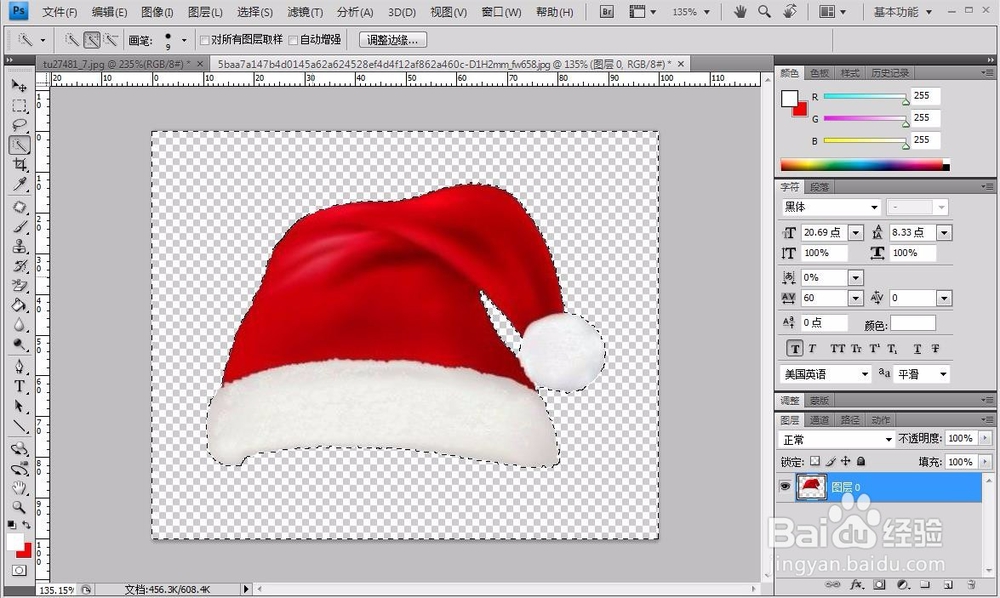This screenshot has height=598, width=1000.
Task: Enable 自动增强 checkbox
Action: pyautogui.click(x=293, y=40)
